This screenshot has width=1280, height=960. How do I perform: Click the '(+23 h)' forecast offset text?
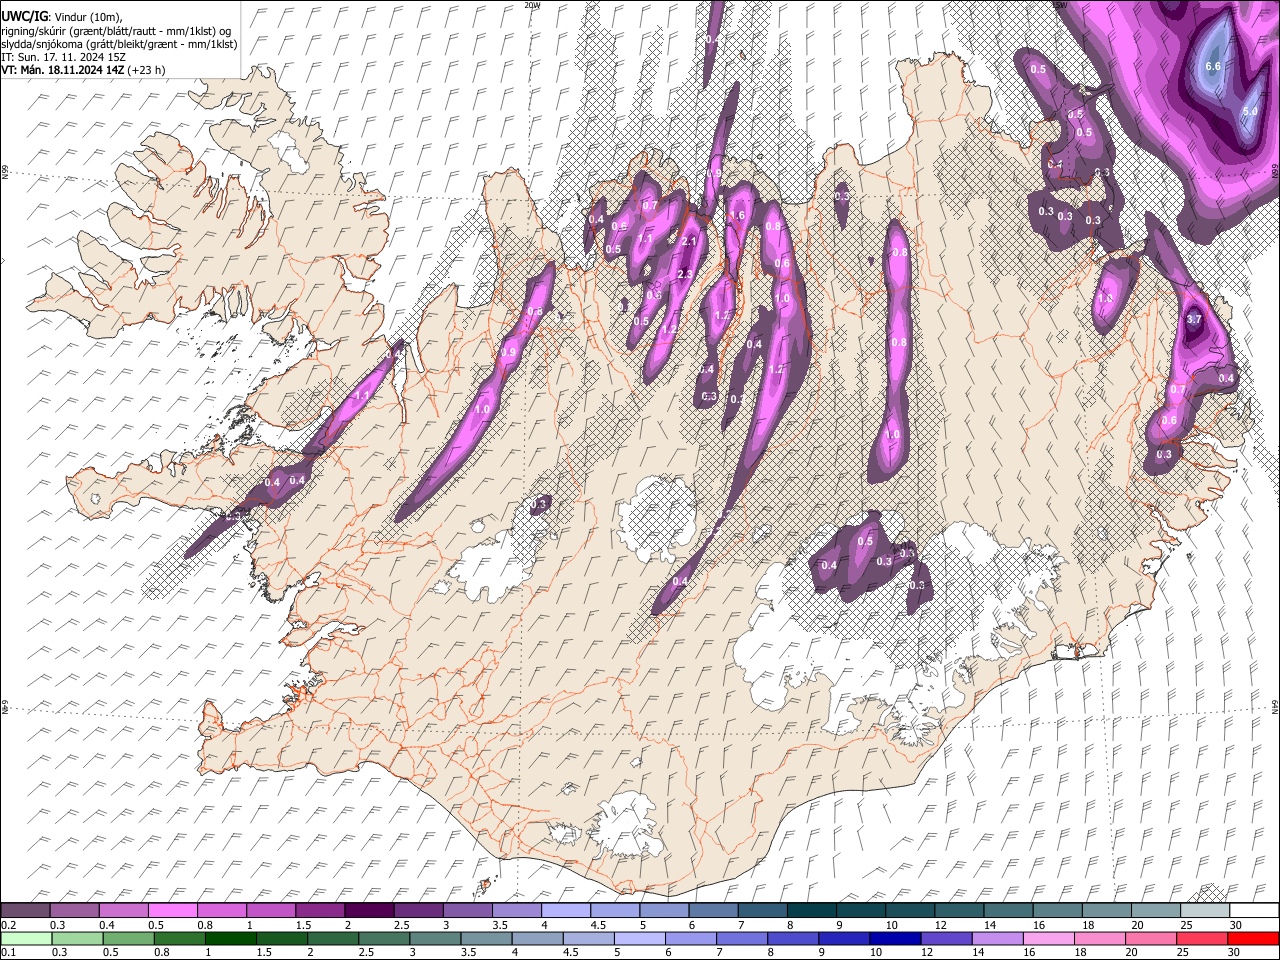(x=145, y=70)
